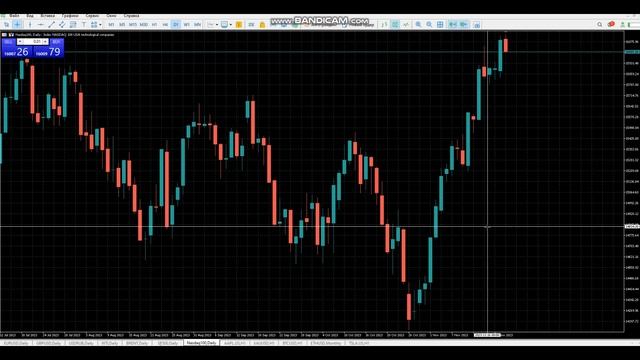Open the Файл menu
This screenshot has width=640, height=360.
[x=14, y=16]
